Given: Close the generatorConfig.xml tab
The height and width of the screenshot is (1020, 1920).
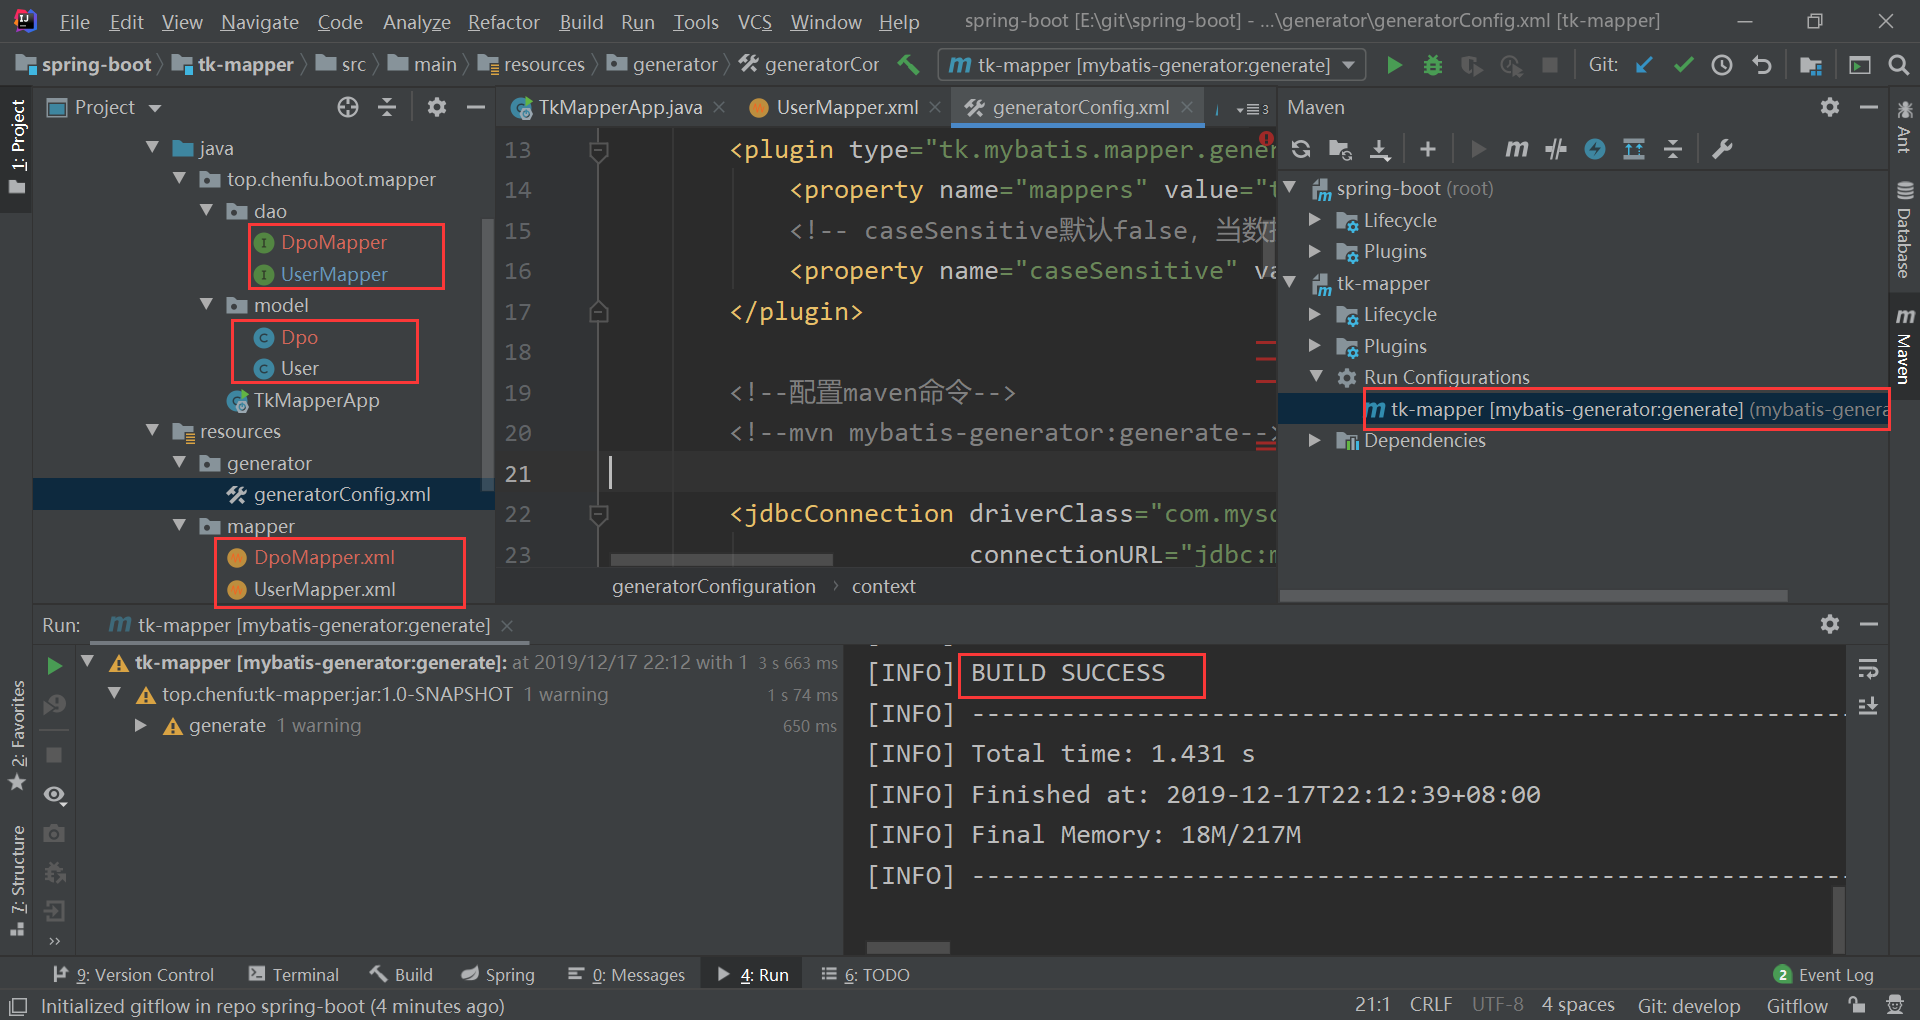Looking at the screenshot, I should click(x=1187, y=107).
